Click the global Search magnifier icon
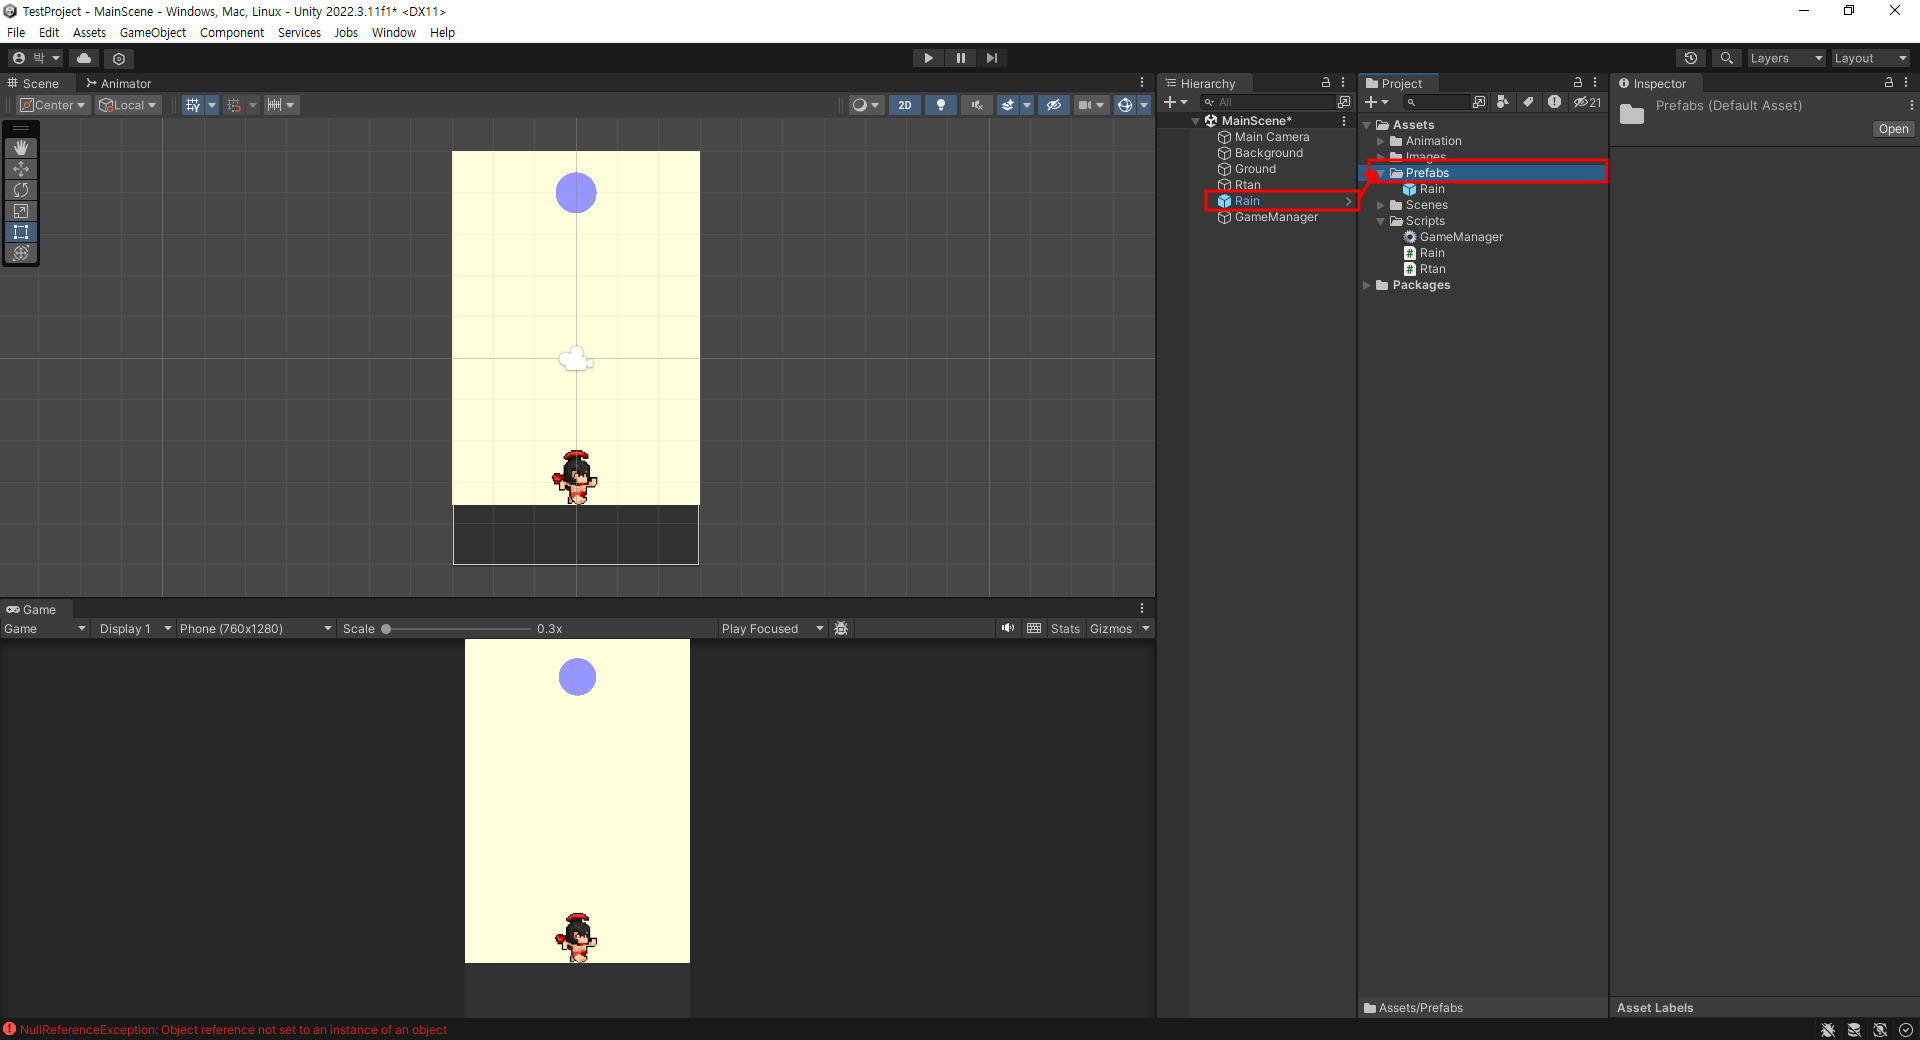This screenshot has width=1920, height=1040. click(x=1726, y=58)
